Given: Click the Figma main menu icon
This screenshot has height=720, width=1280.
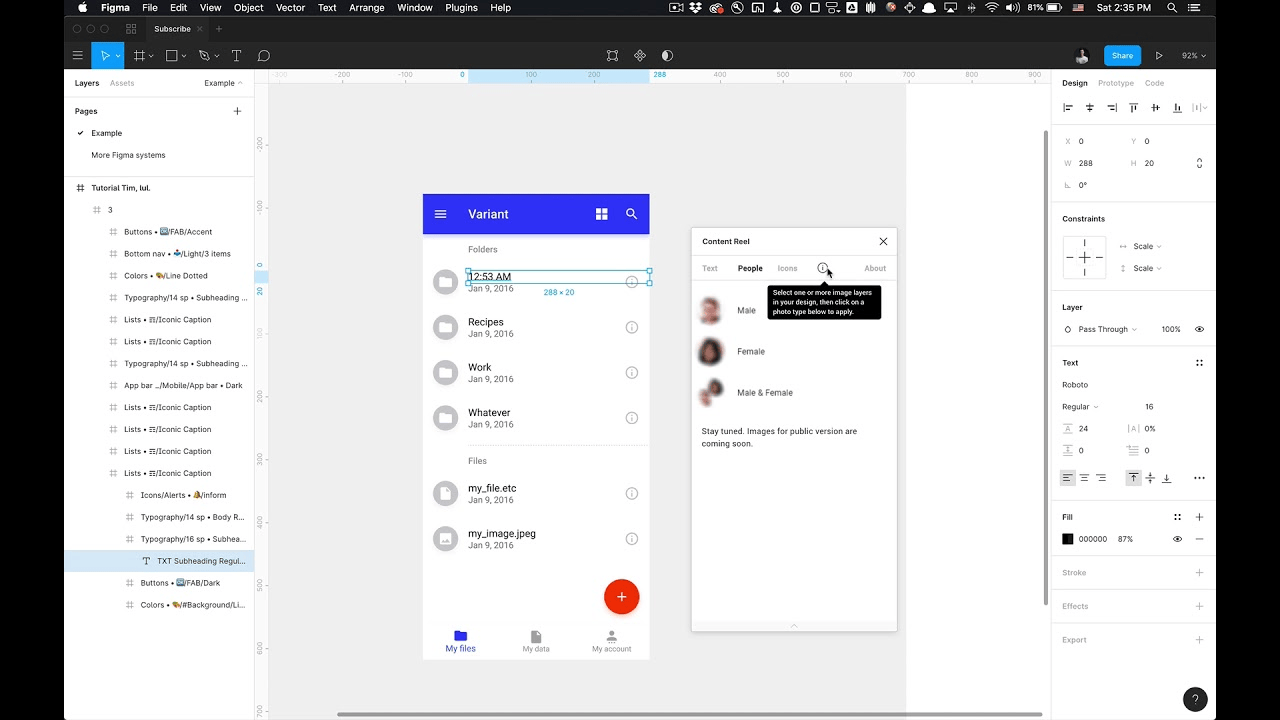Looking at the screenshot, I should (77, 55).
